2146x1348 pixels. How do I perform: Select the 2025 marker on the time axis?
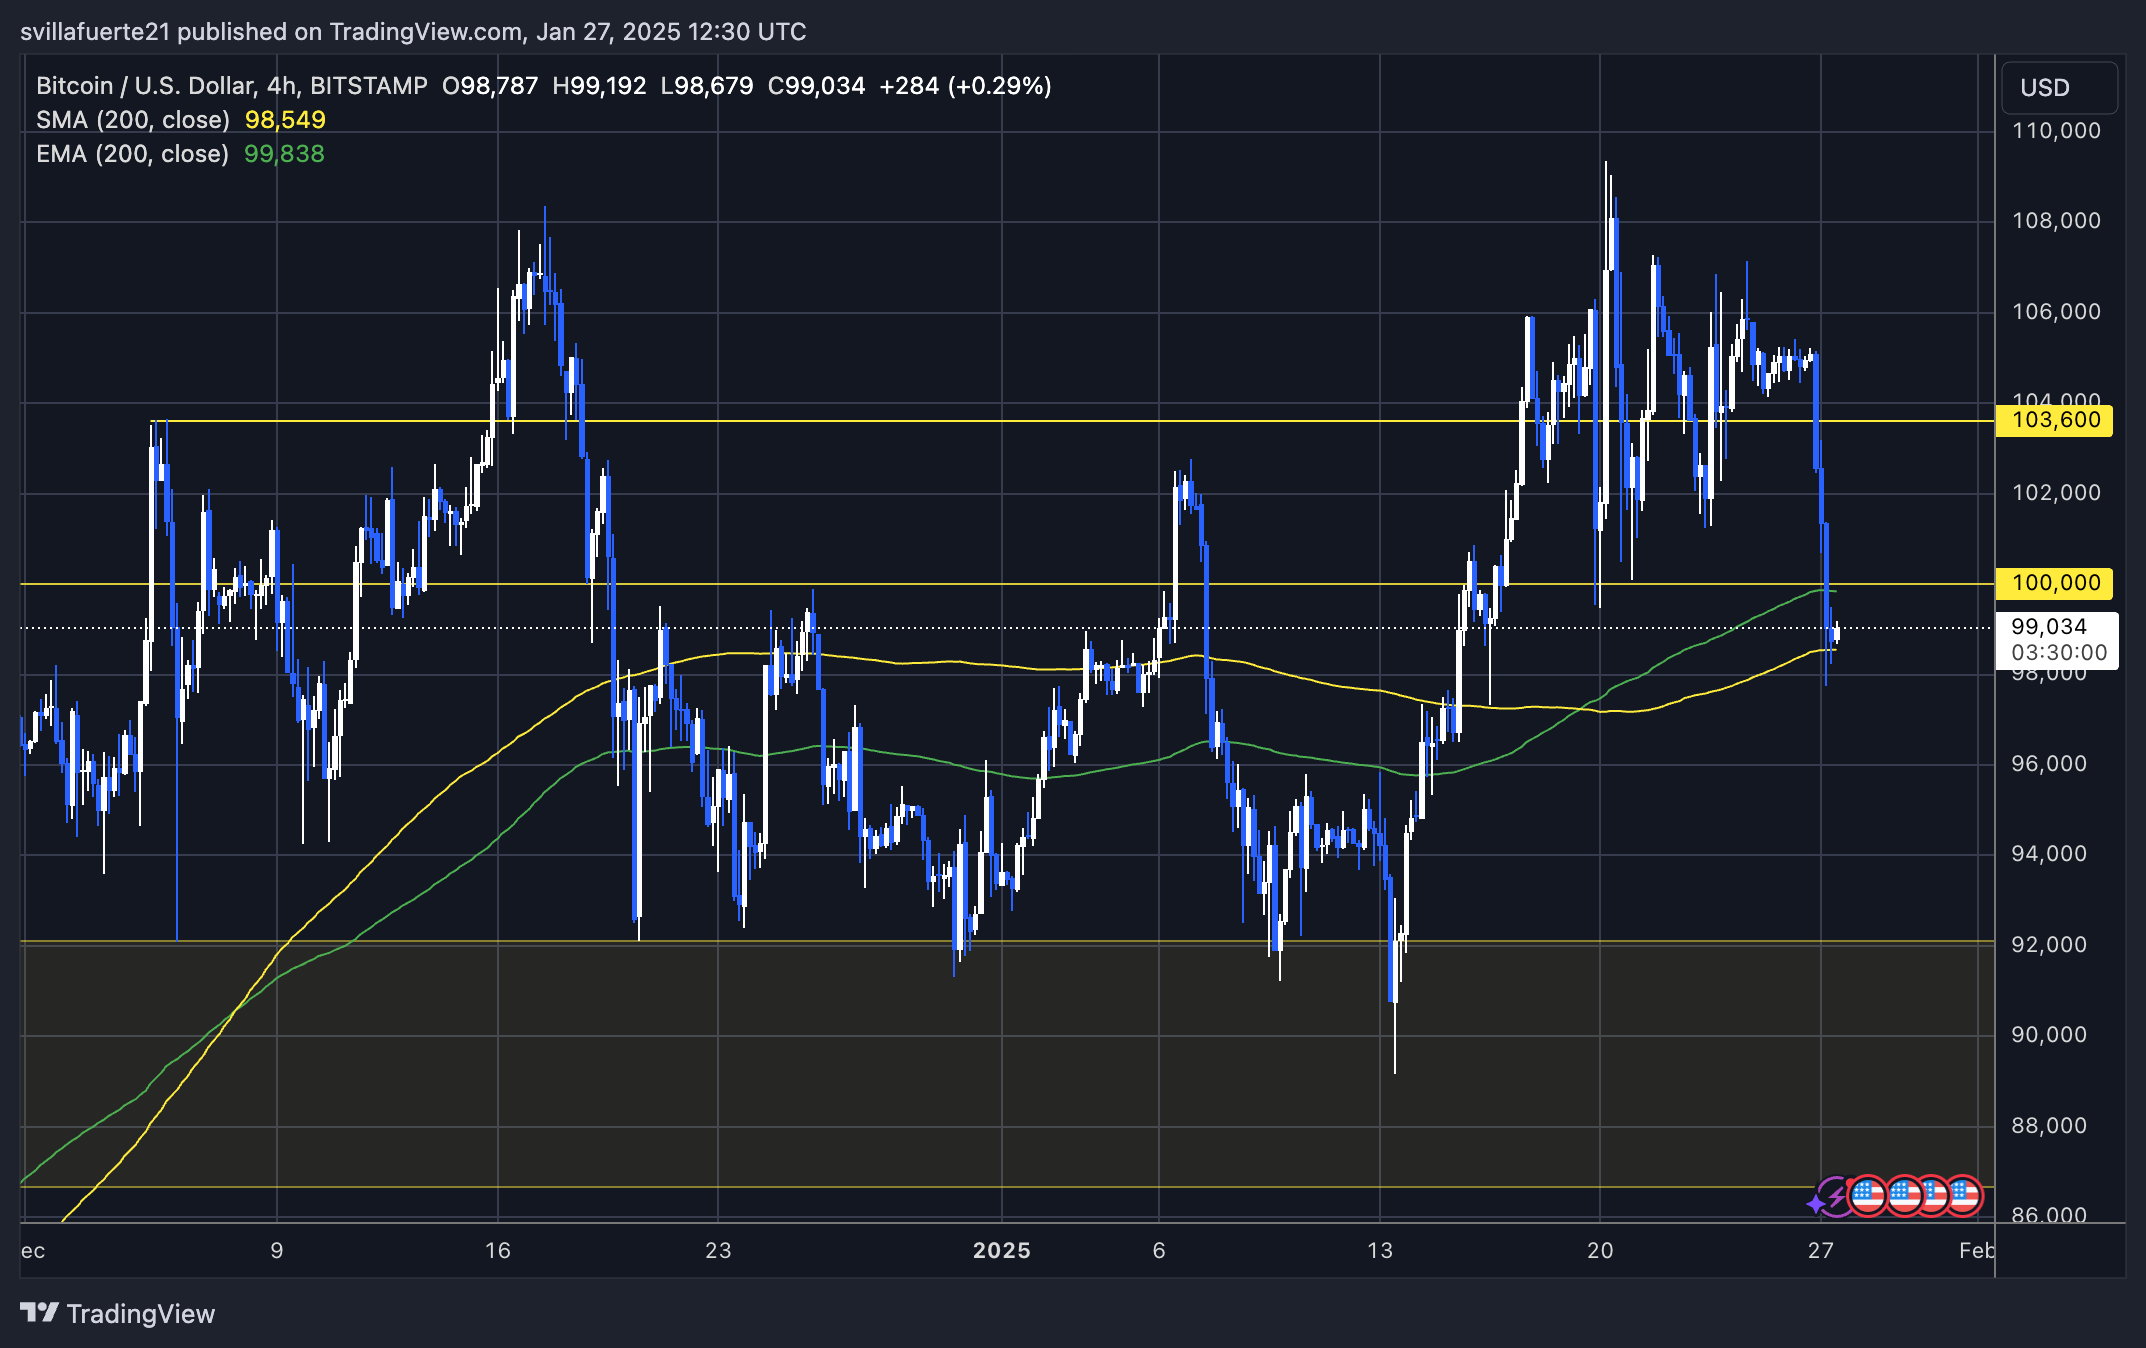tap(1003, 1250)
